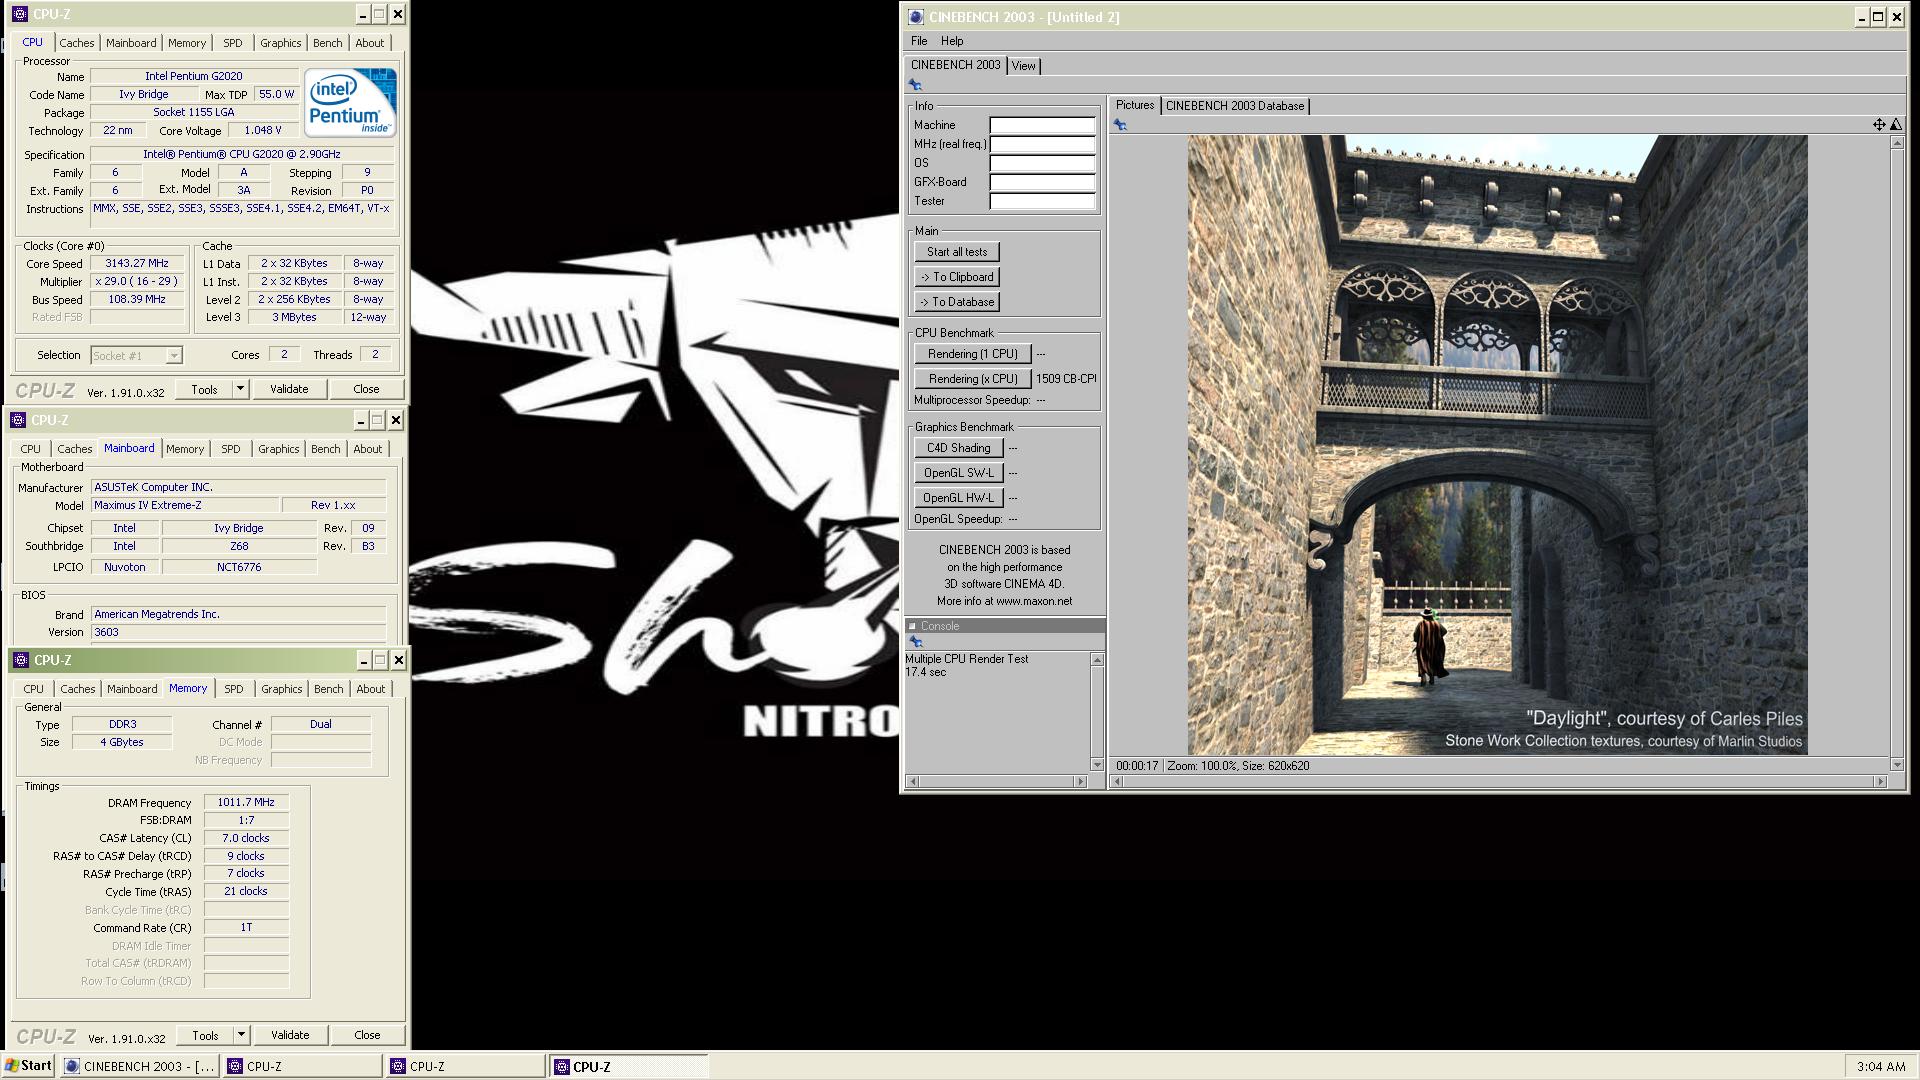Click the OS input field
Screen dimensions: 1920x1080
click(x=1042, y=164)
